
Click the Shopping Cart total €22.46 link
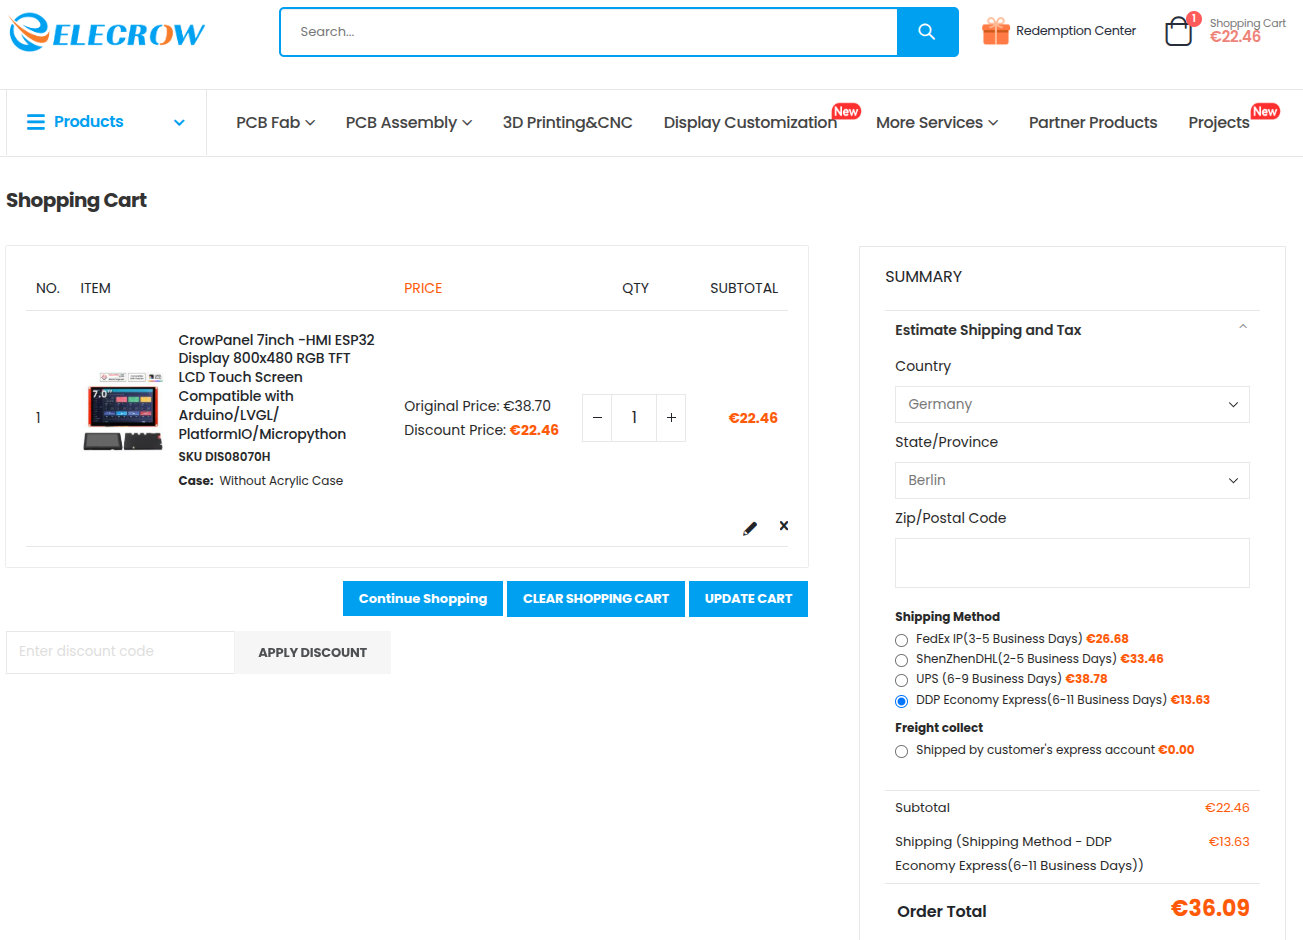(x=1236, y=37)
